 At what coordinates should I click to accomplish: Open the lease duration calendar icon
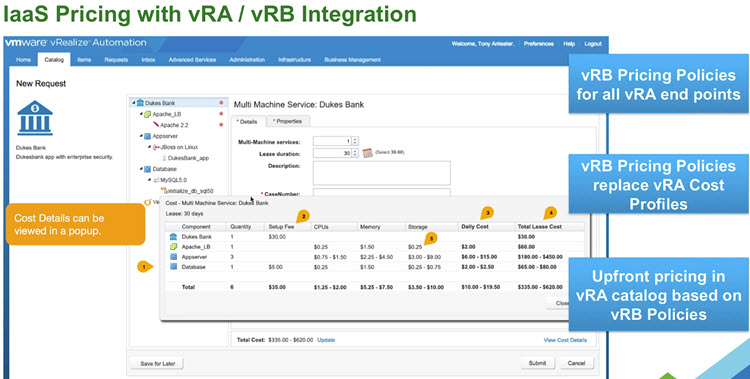coord(367,153)
